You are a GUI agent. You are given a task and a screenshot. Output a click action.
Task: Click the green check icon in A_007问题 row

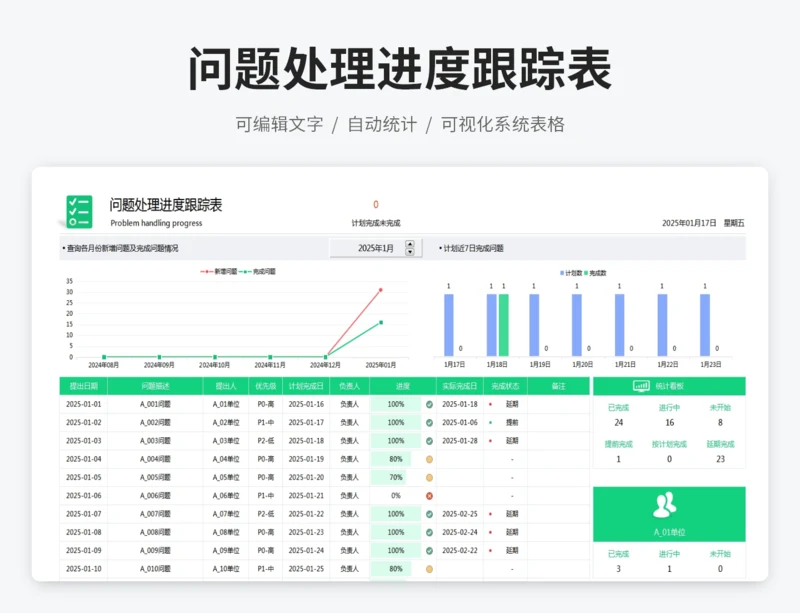[x=430, y=514]
